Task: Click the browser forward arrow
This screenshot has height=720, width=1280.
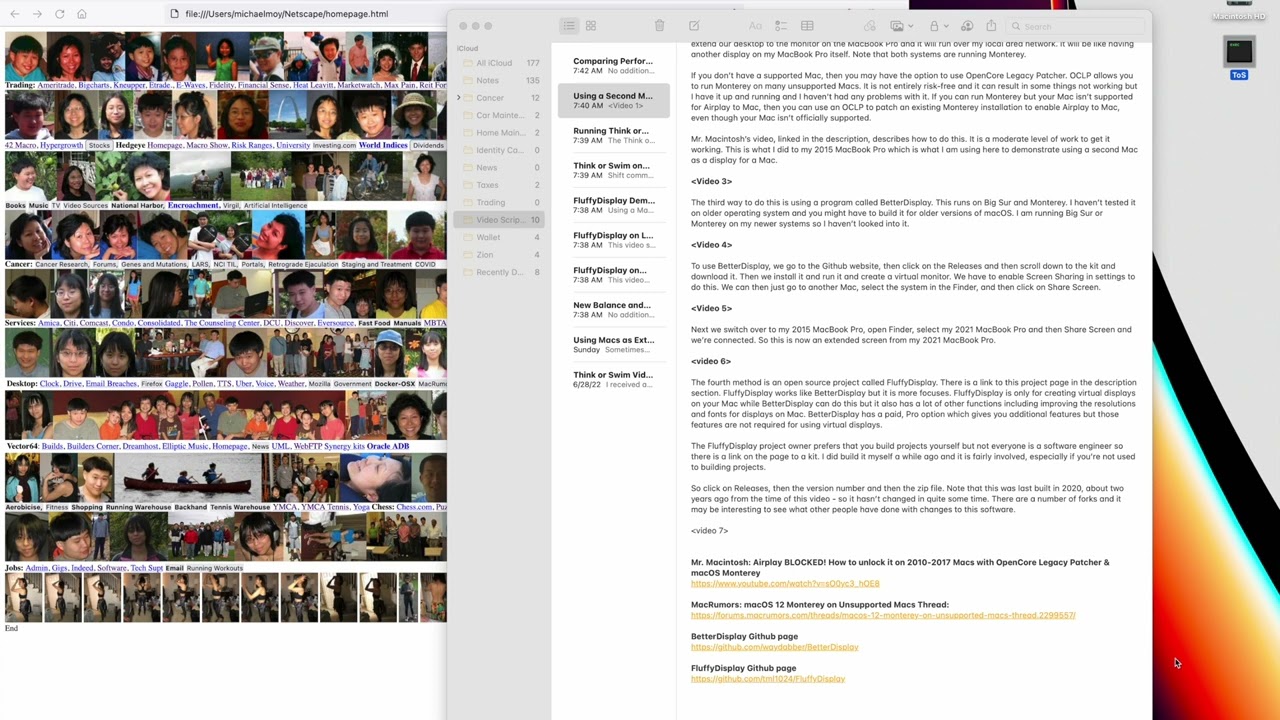Action: [37, 14]
